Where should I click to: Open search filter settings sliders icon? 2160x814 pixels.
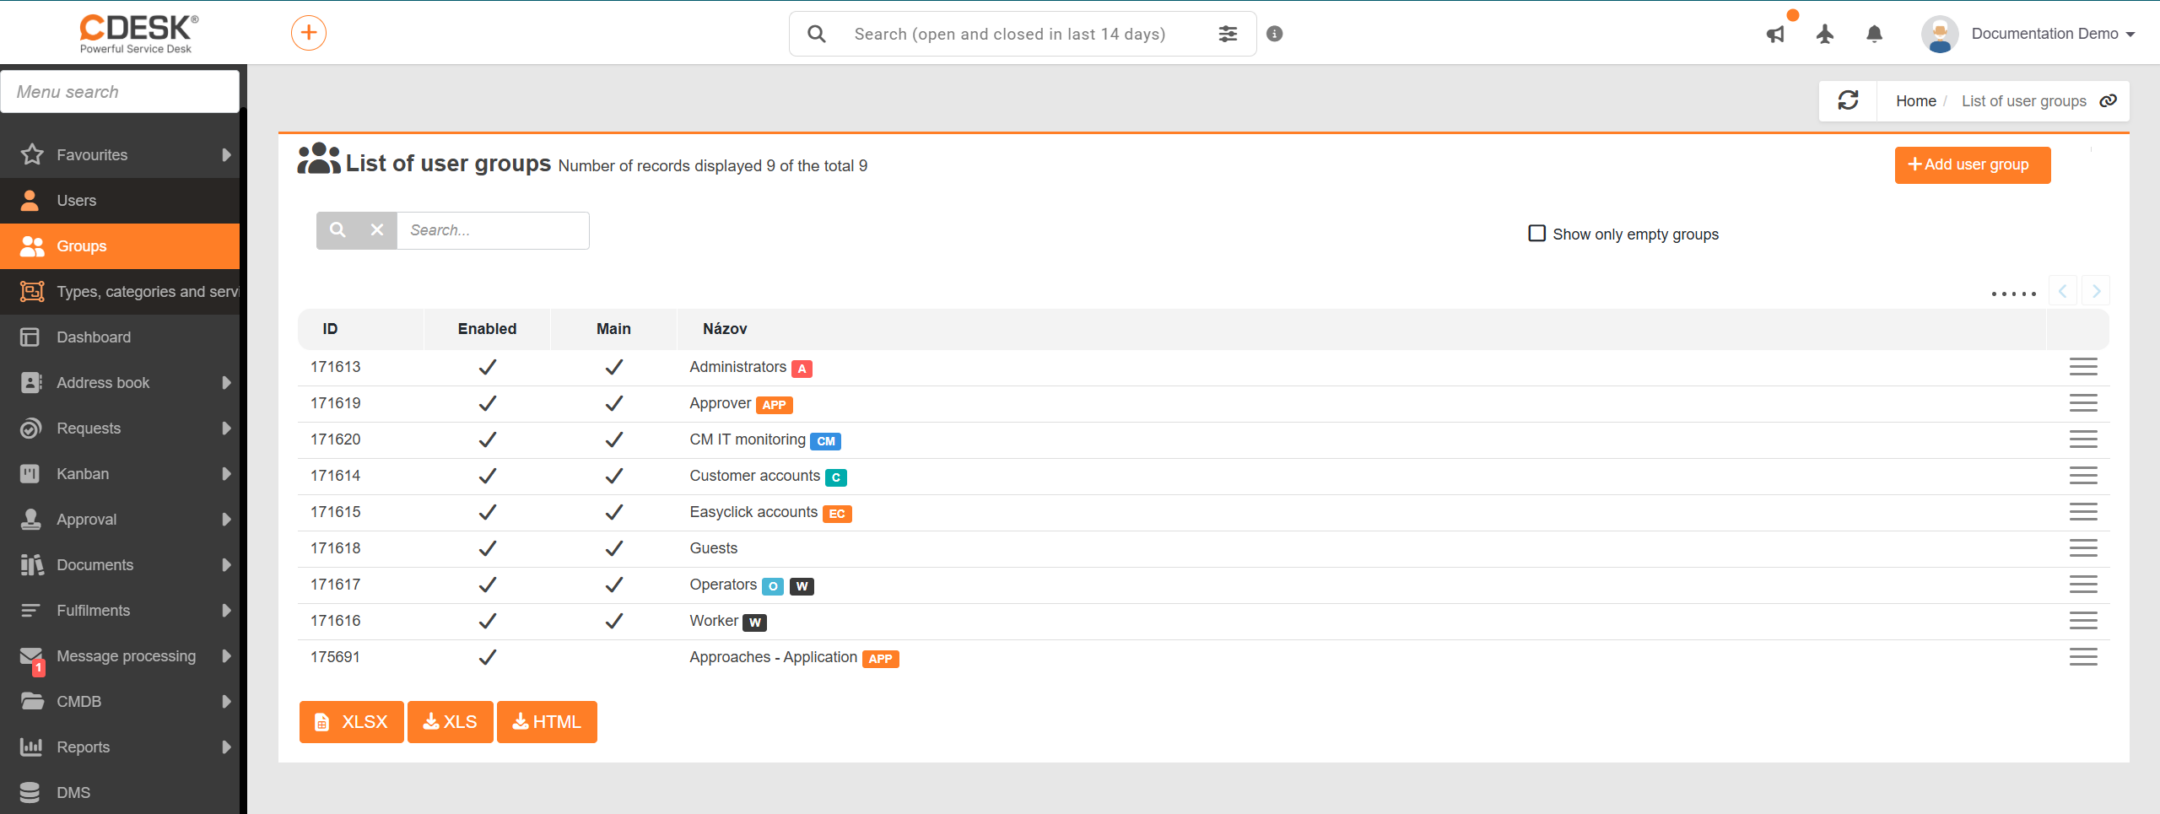(1228, 34)
